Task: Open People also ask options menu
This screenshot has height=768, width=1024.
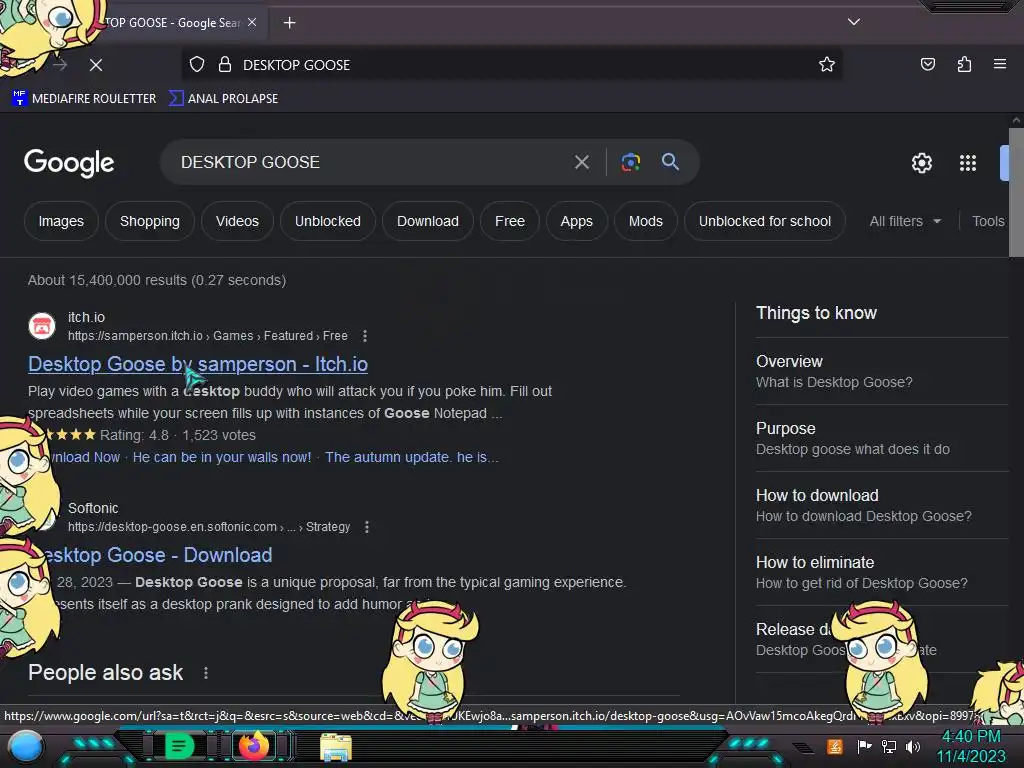Action: tap(206, 673)
